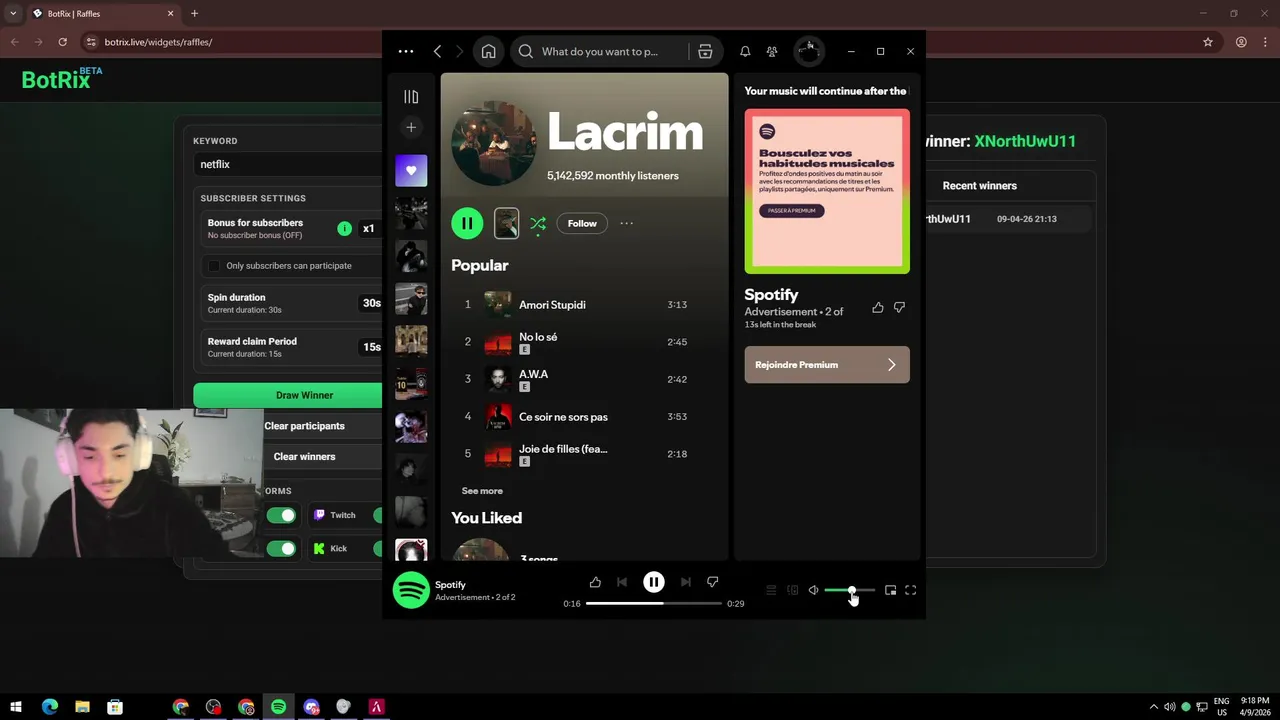Click the netflix keyword field in BotRix
The height and width of the screenshot is (720, 1280).
[288, 164]
